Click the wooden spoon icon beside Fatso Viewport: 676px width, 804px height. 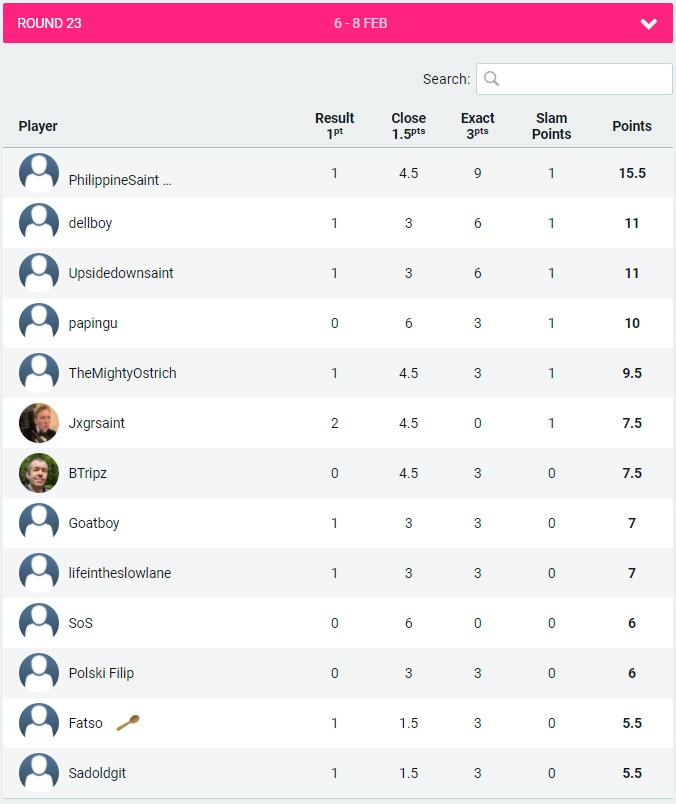pyautogui.click(x=127, y=723)
